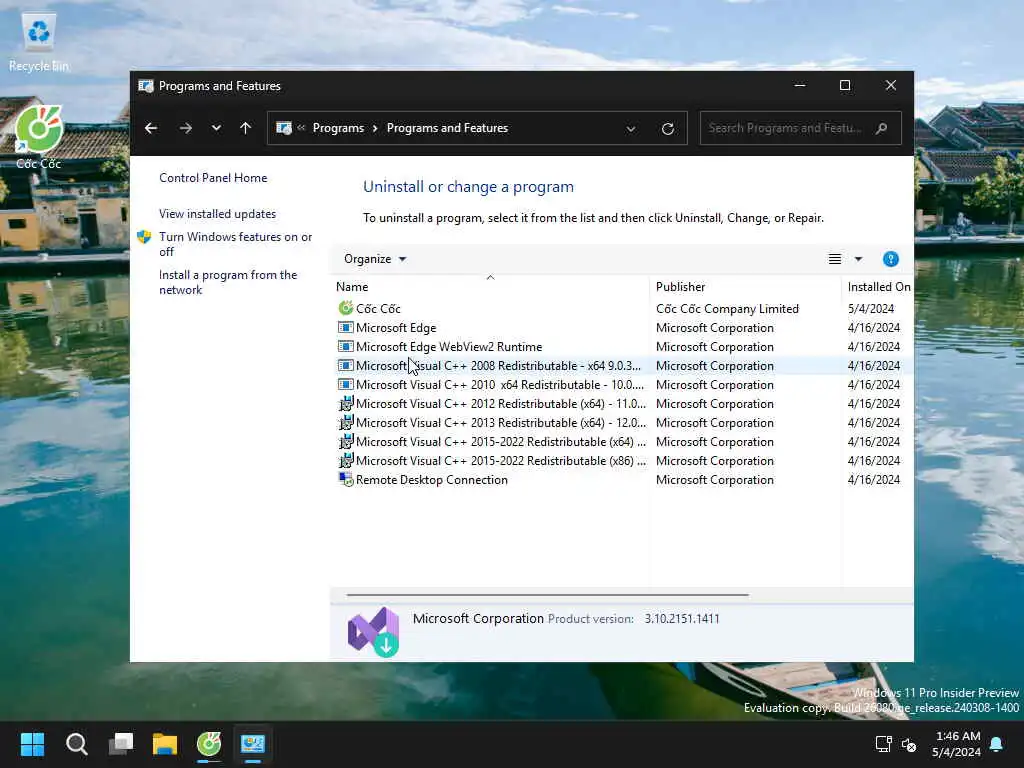Expand the more view options arrow
This screenshot has height=768, width=1024.
tap(859, 259)
